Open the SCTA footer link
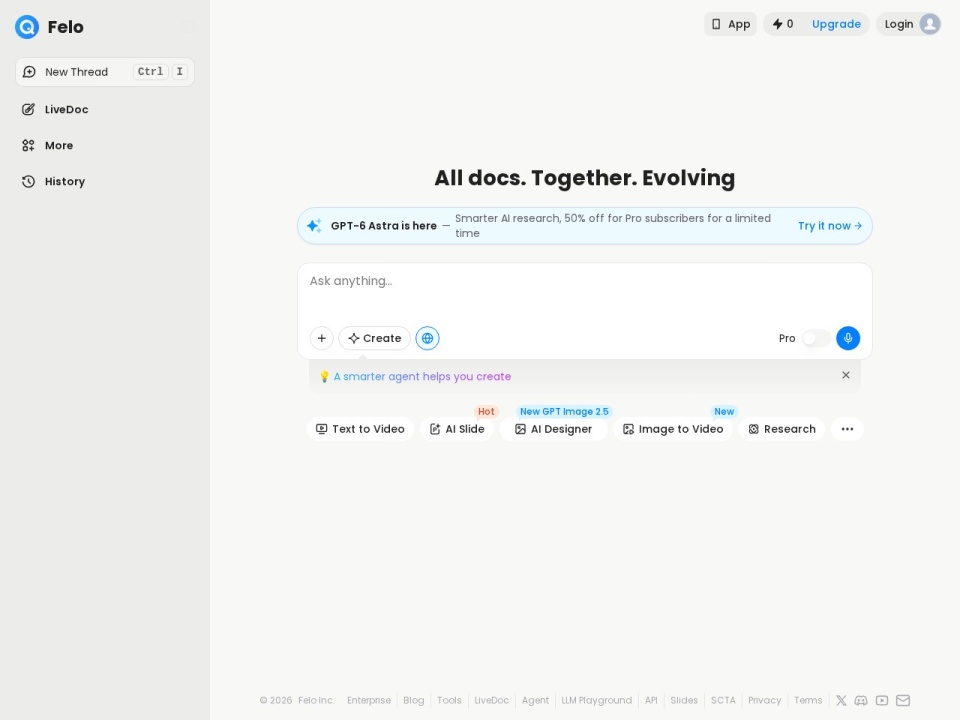The width and height of the screenshot is (960, 720). pos(723,700)
